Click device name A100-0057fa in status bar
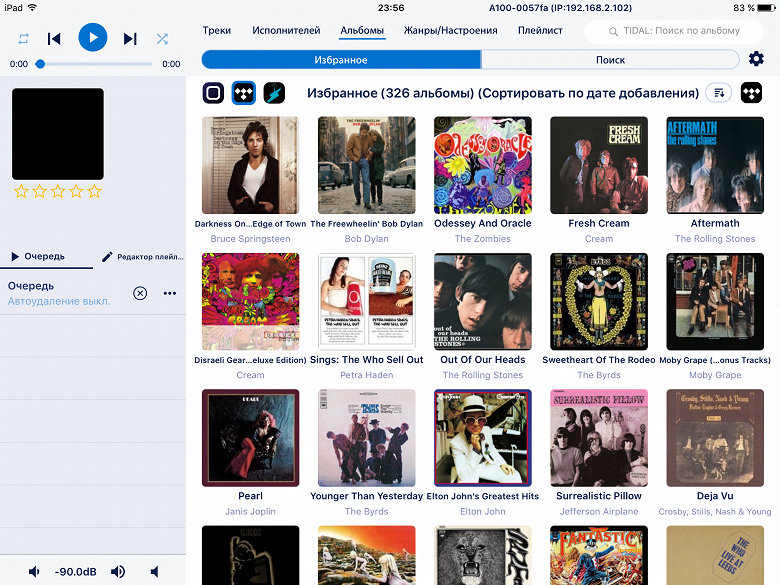 [x=561, y=8]
